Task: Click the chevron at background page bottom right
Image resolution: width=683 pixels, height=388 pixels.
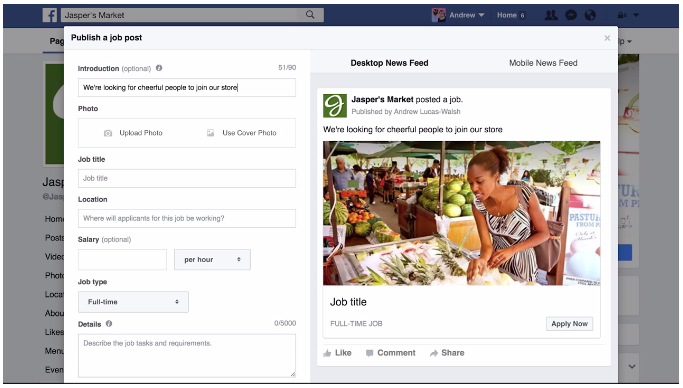Action: point(632,367)
